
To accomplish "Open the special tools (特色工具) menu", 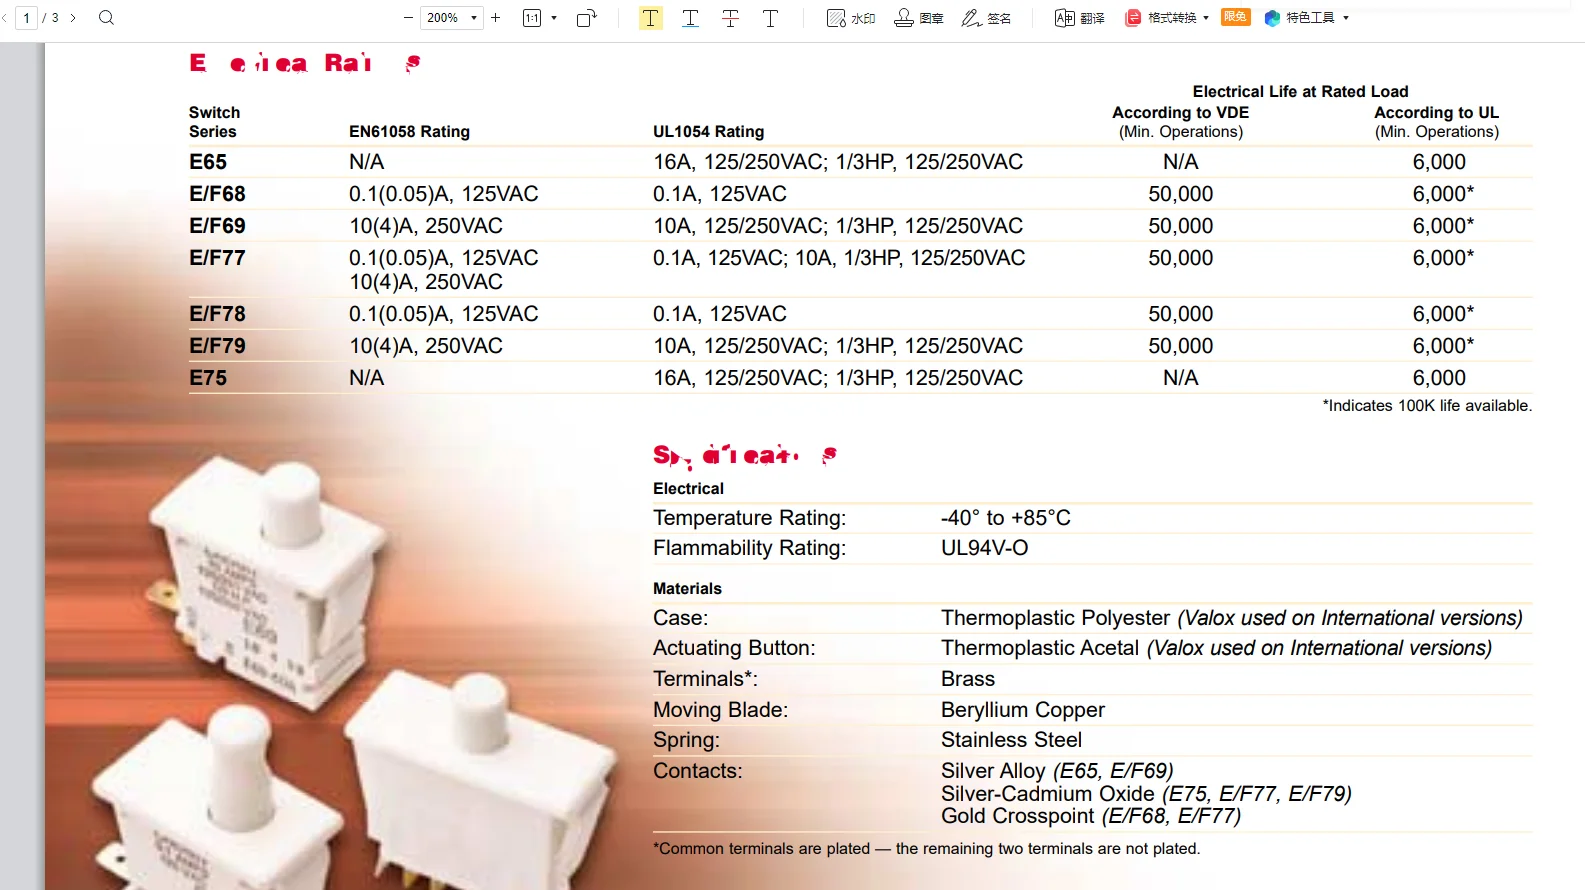I will click(1306, 18).
